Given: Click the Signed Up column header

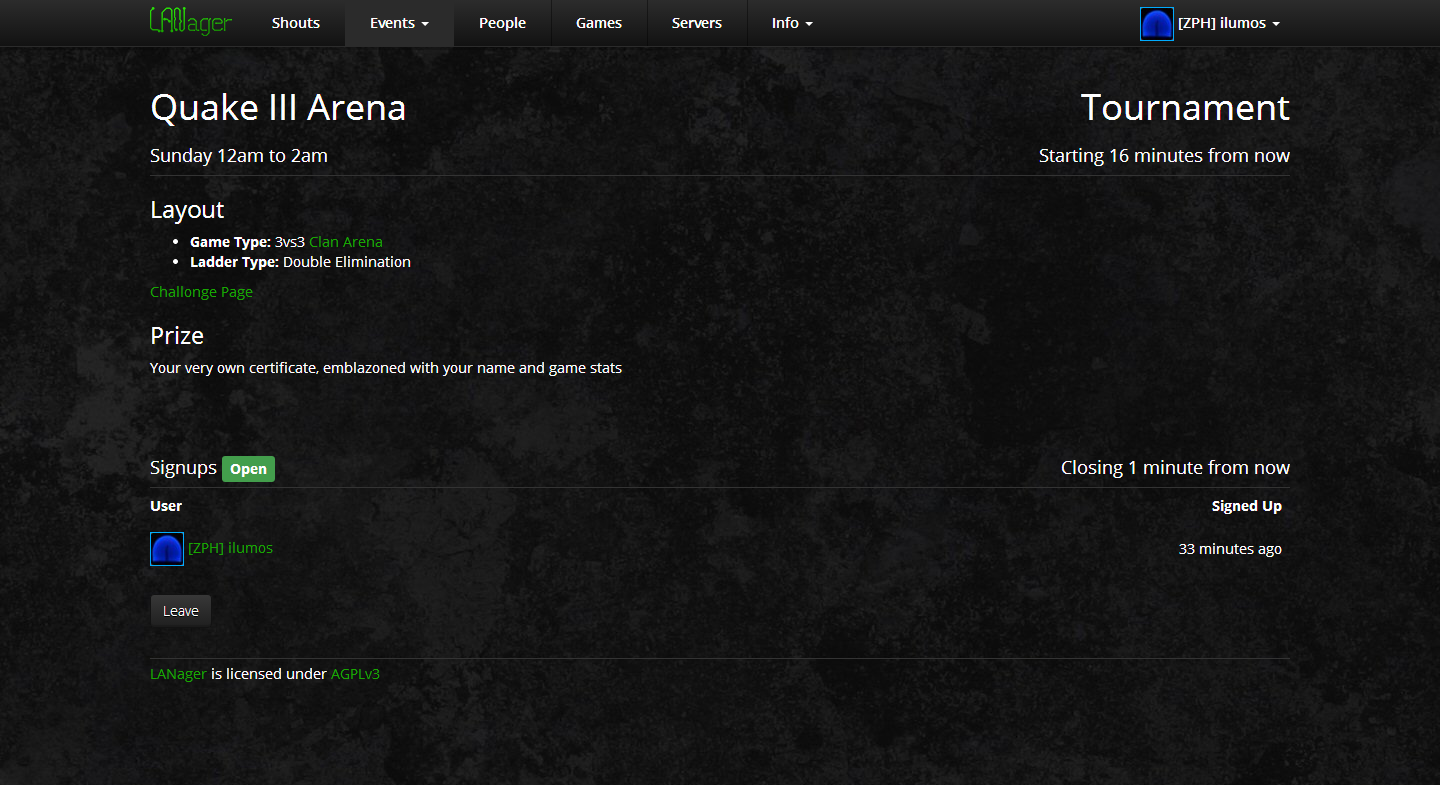Looking at the screenshot, I should (x=1246, y=506).
